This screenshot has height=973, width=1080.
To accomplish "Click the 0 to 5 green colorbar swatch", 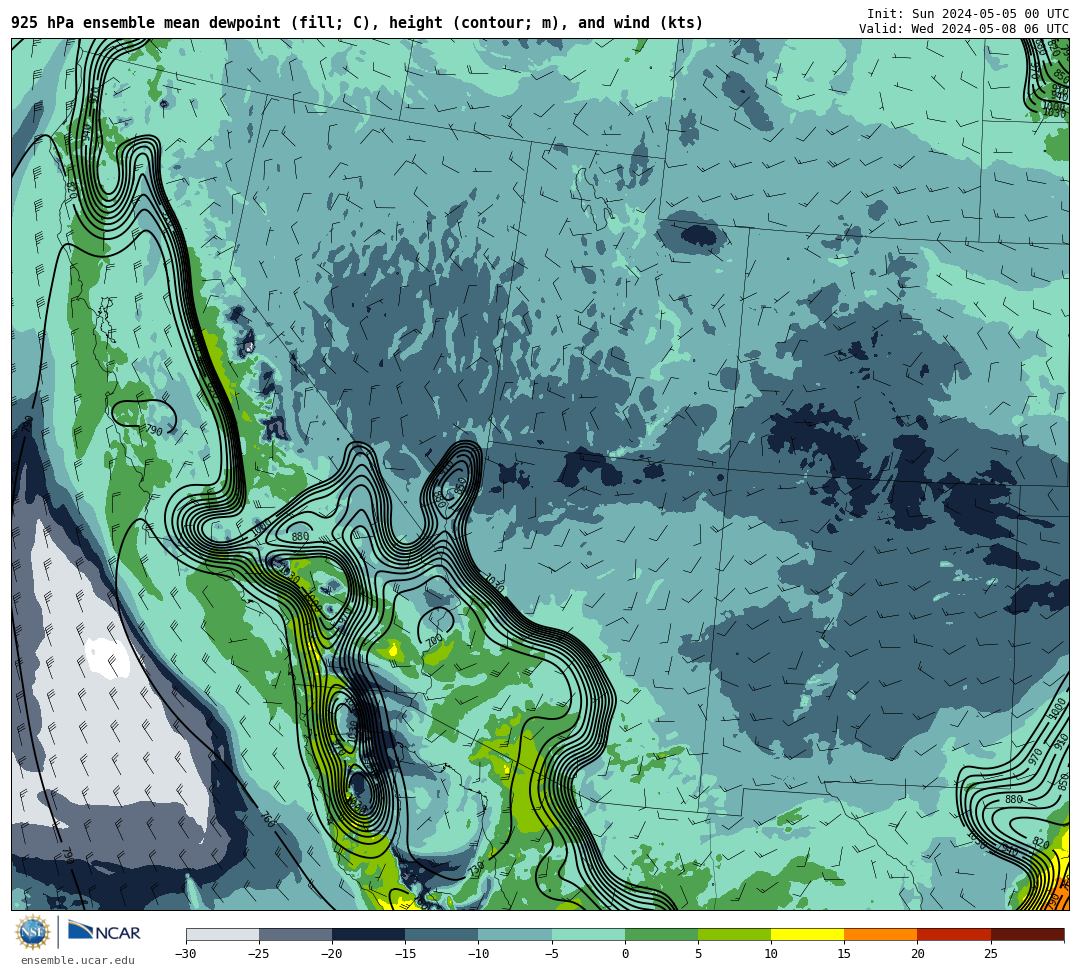I will tap(661, 934).
